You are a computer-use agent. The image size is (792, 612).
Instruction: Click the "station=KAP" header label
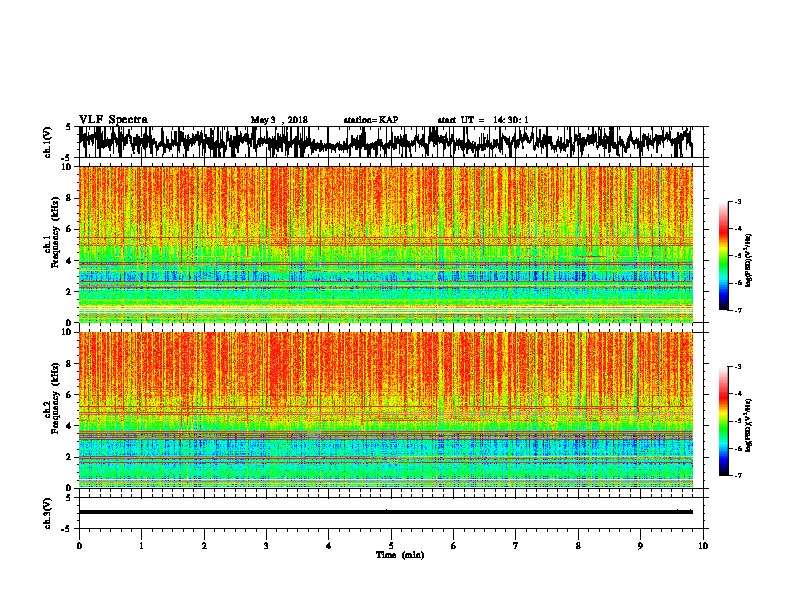point(371,120)
